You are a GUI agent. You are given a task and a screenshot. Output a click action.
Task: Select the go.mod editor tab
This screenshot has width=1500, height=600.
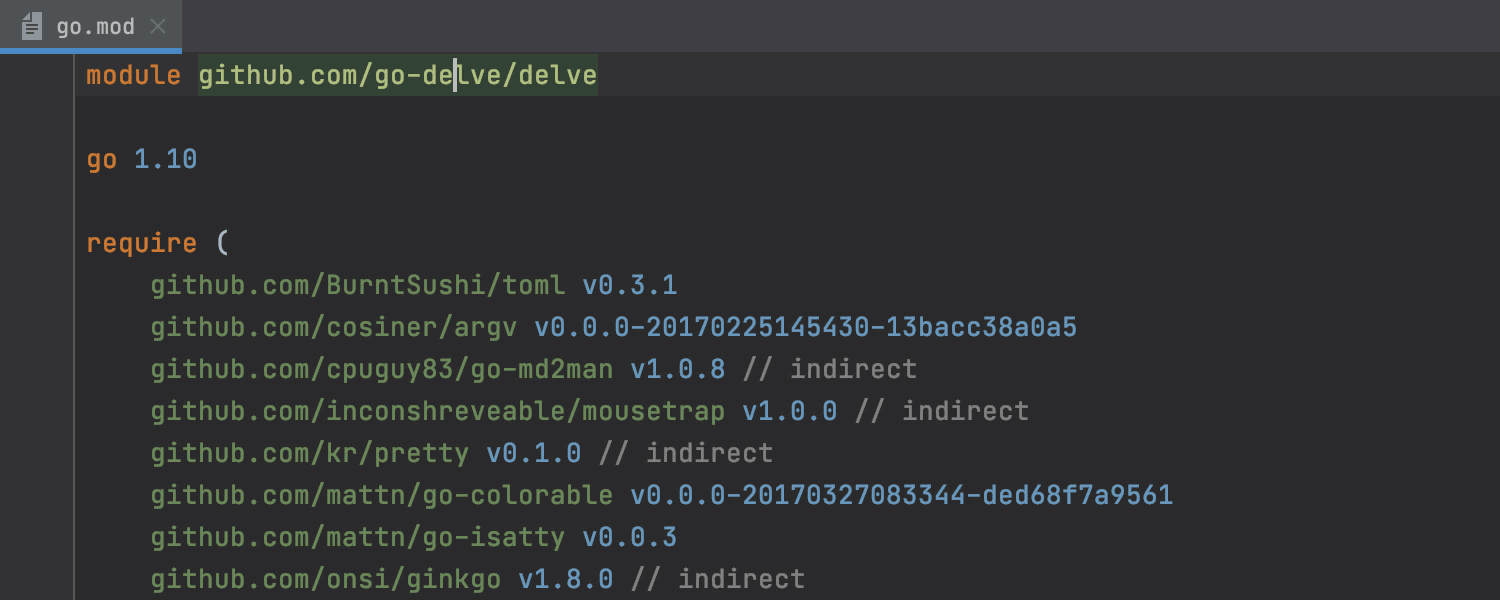click(91, 26)
